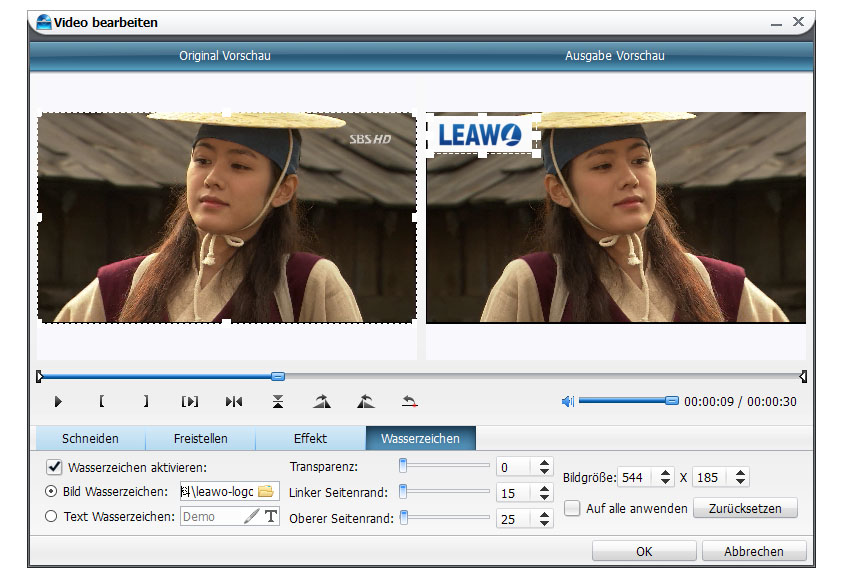This screenshot has width=844, height=578.
Task: Select Text Wasserzeichen radio button
Action: tap(52, 517)
